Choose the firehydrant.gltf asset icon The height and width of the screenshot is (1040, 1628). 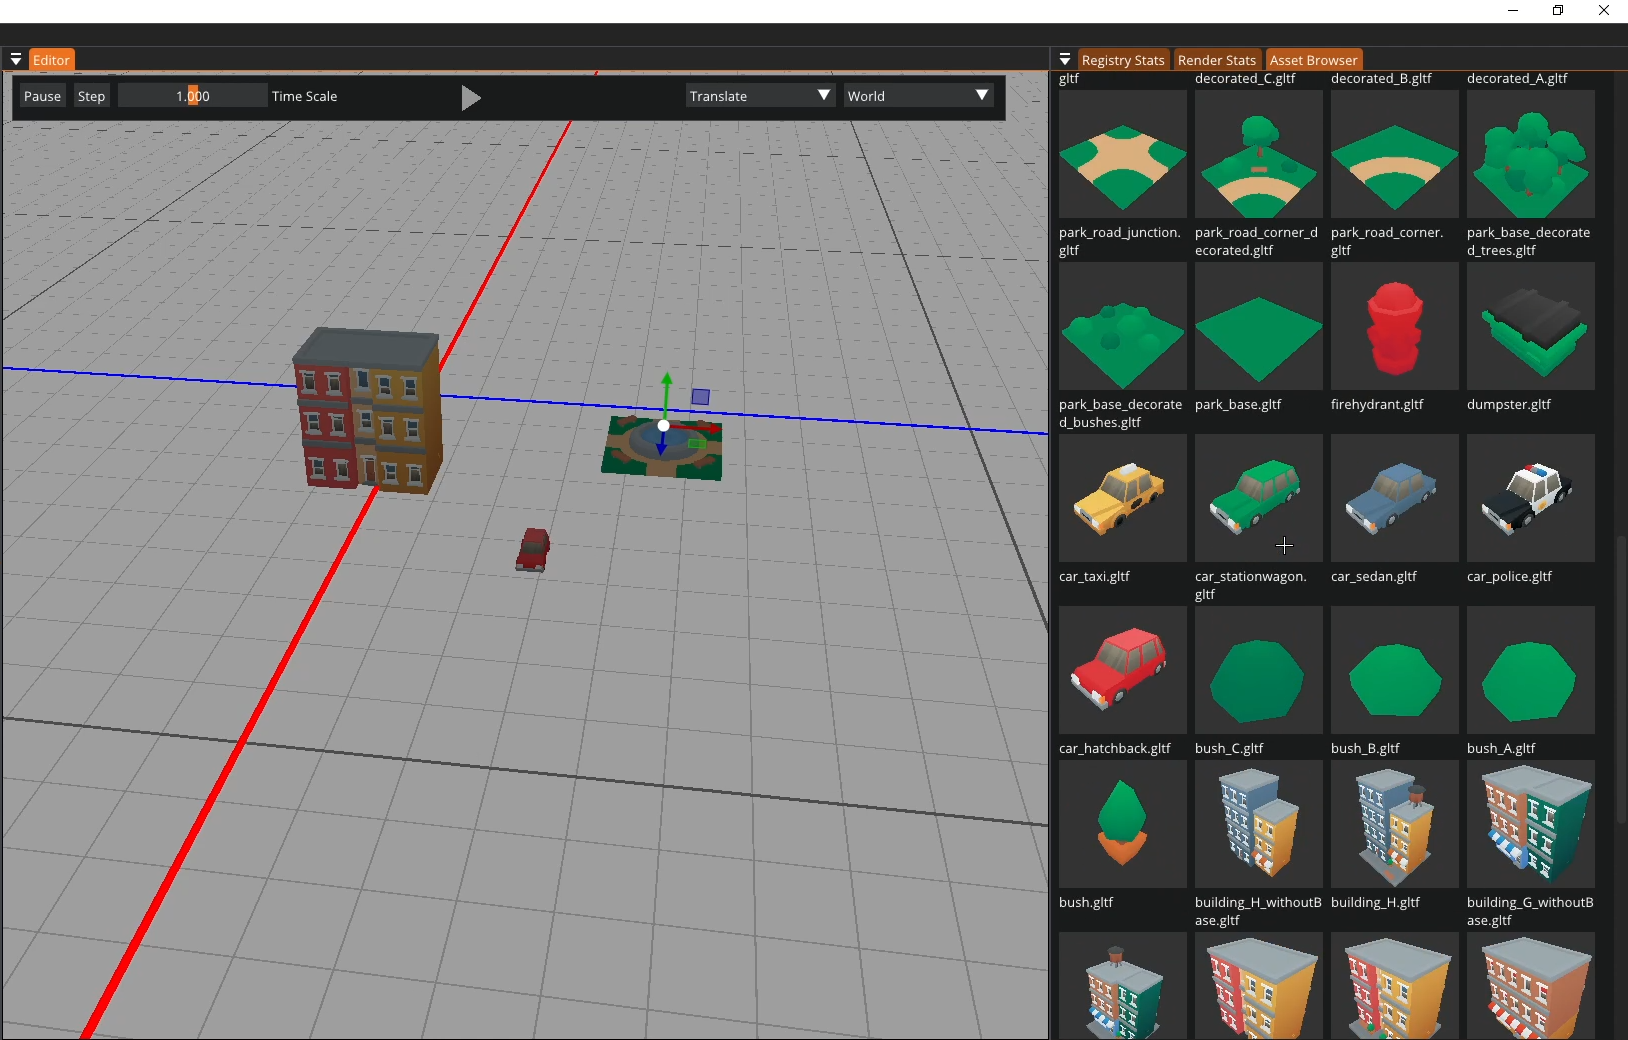point(1394,326)
